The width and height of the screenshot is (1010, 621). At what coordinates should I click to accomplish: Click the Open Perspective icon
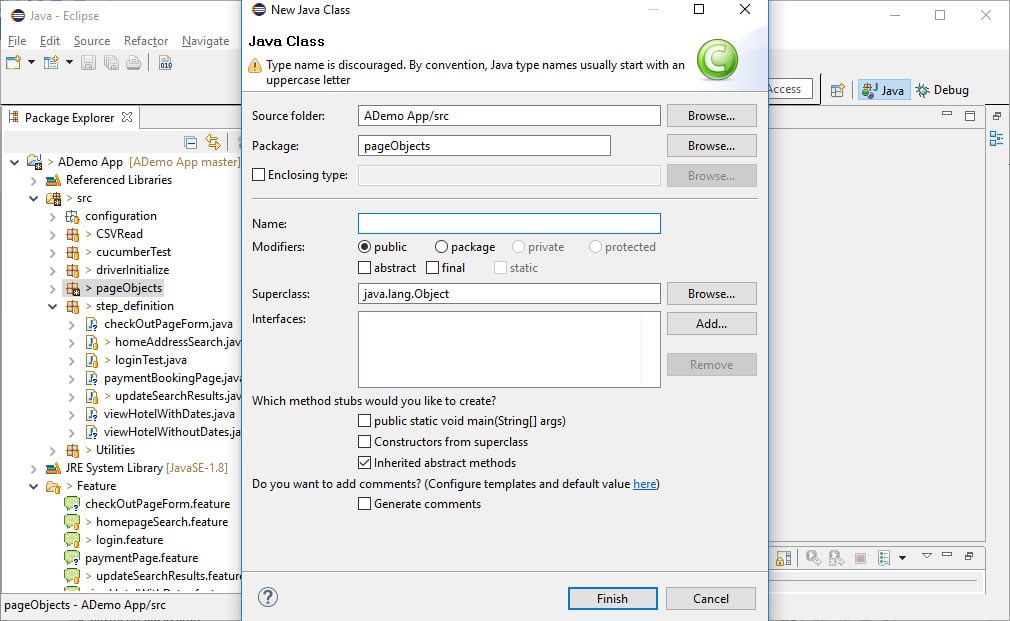[x=837, y=90]
